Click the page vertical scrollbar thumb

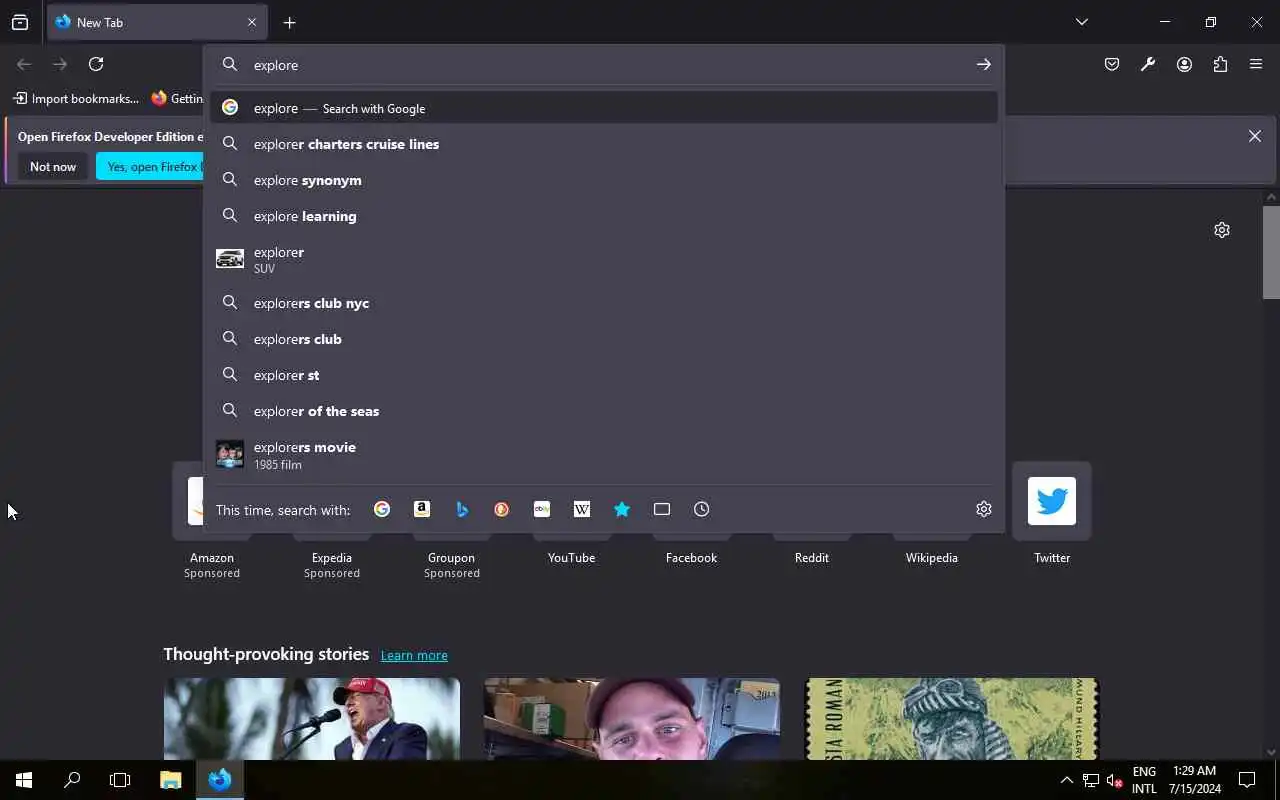coord(1271,252)
